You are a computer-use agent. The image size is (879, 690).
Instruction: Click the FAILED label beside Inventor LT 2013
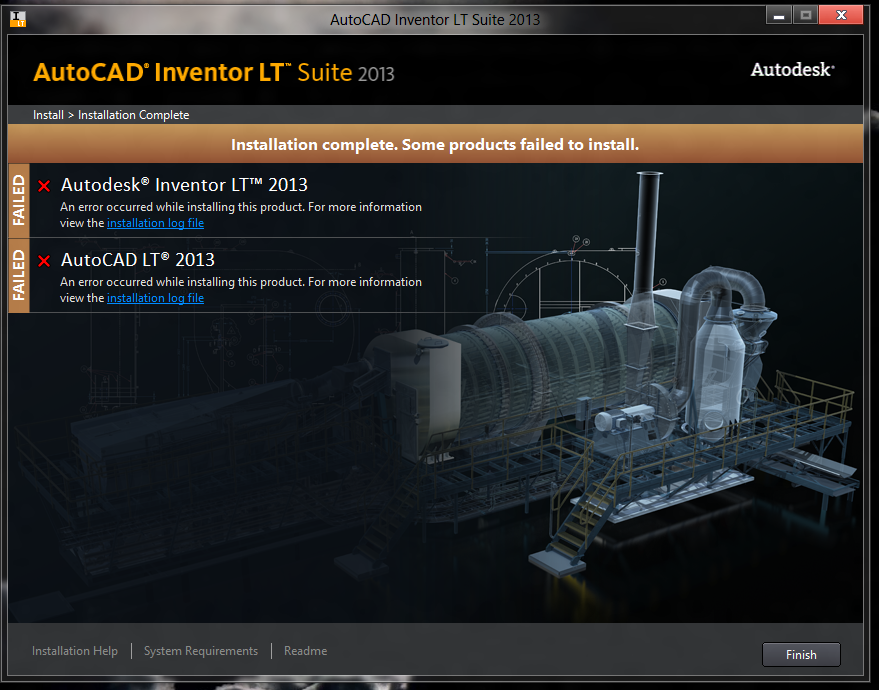[x=19, y=200]
